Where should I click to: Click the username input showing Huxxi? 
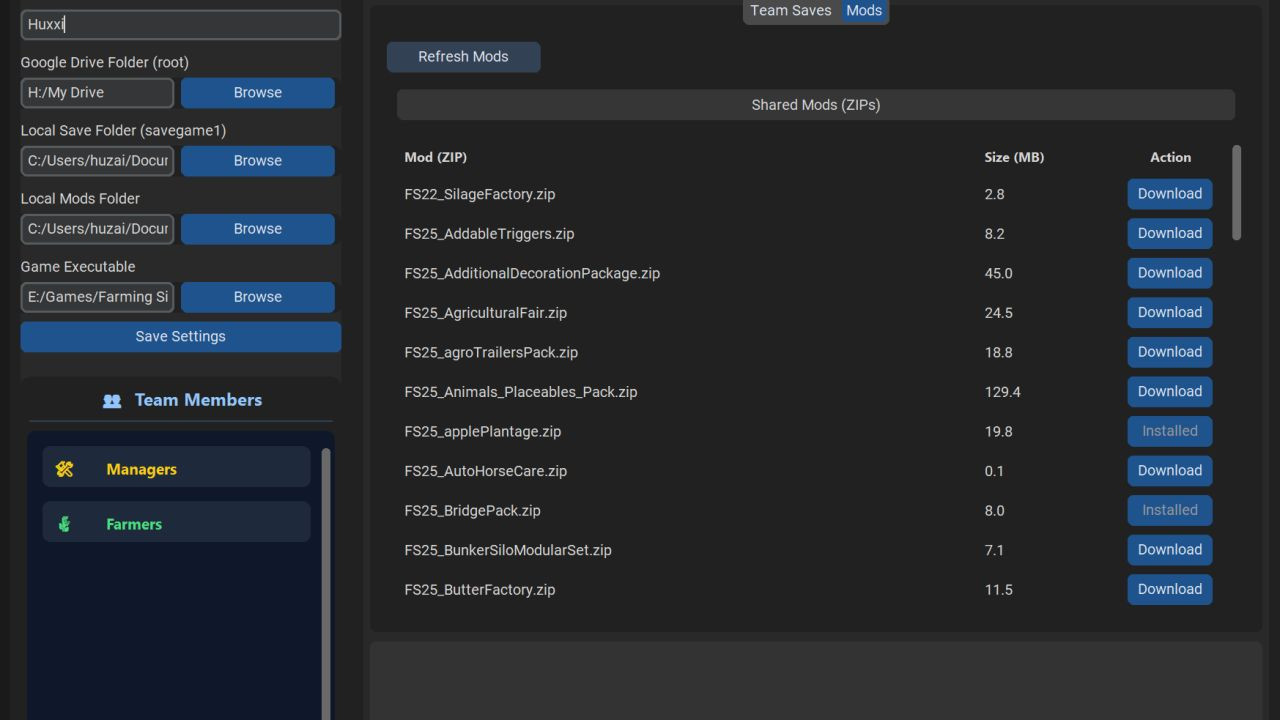click(180, 24)
